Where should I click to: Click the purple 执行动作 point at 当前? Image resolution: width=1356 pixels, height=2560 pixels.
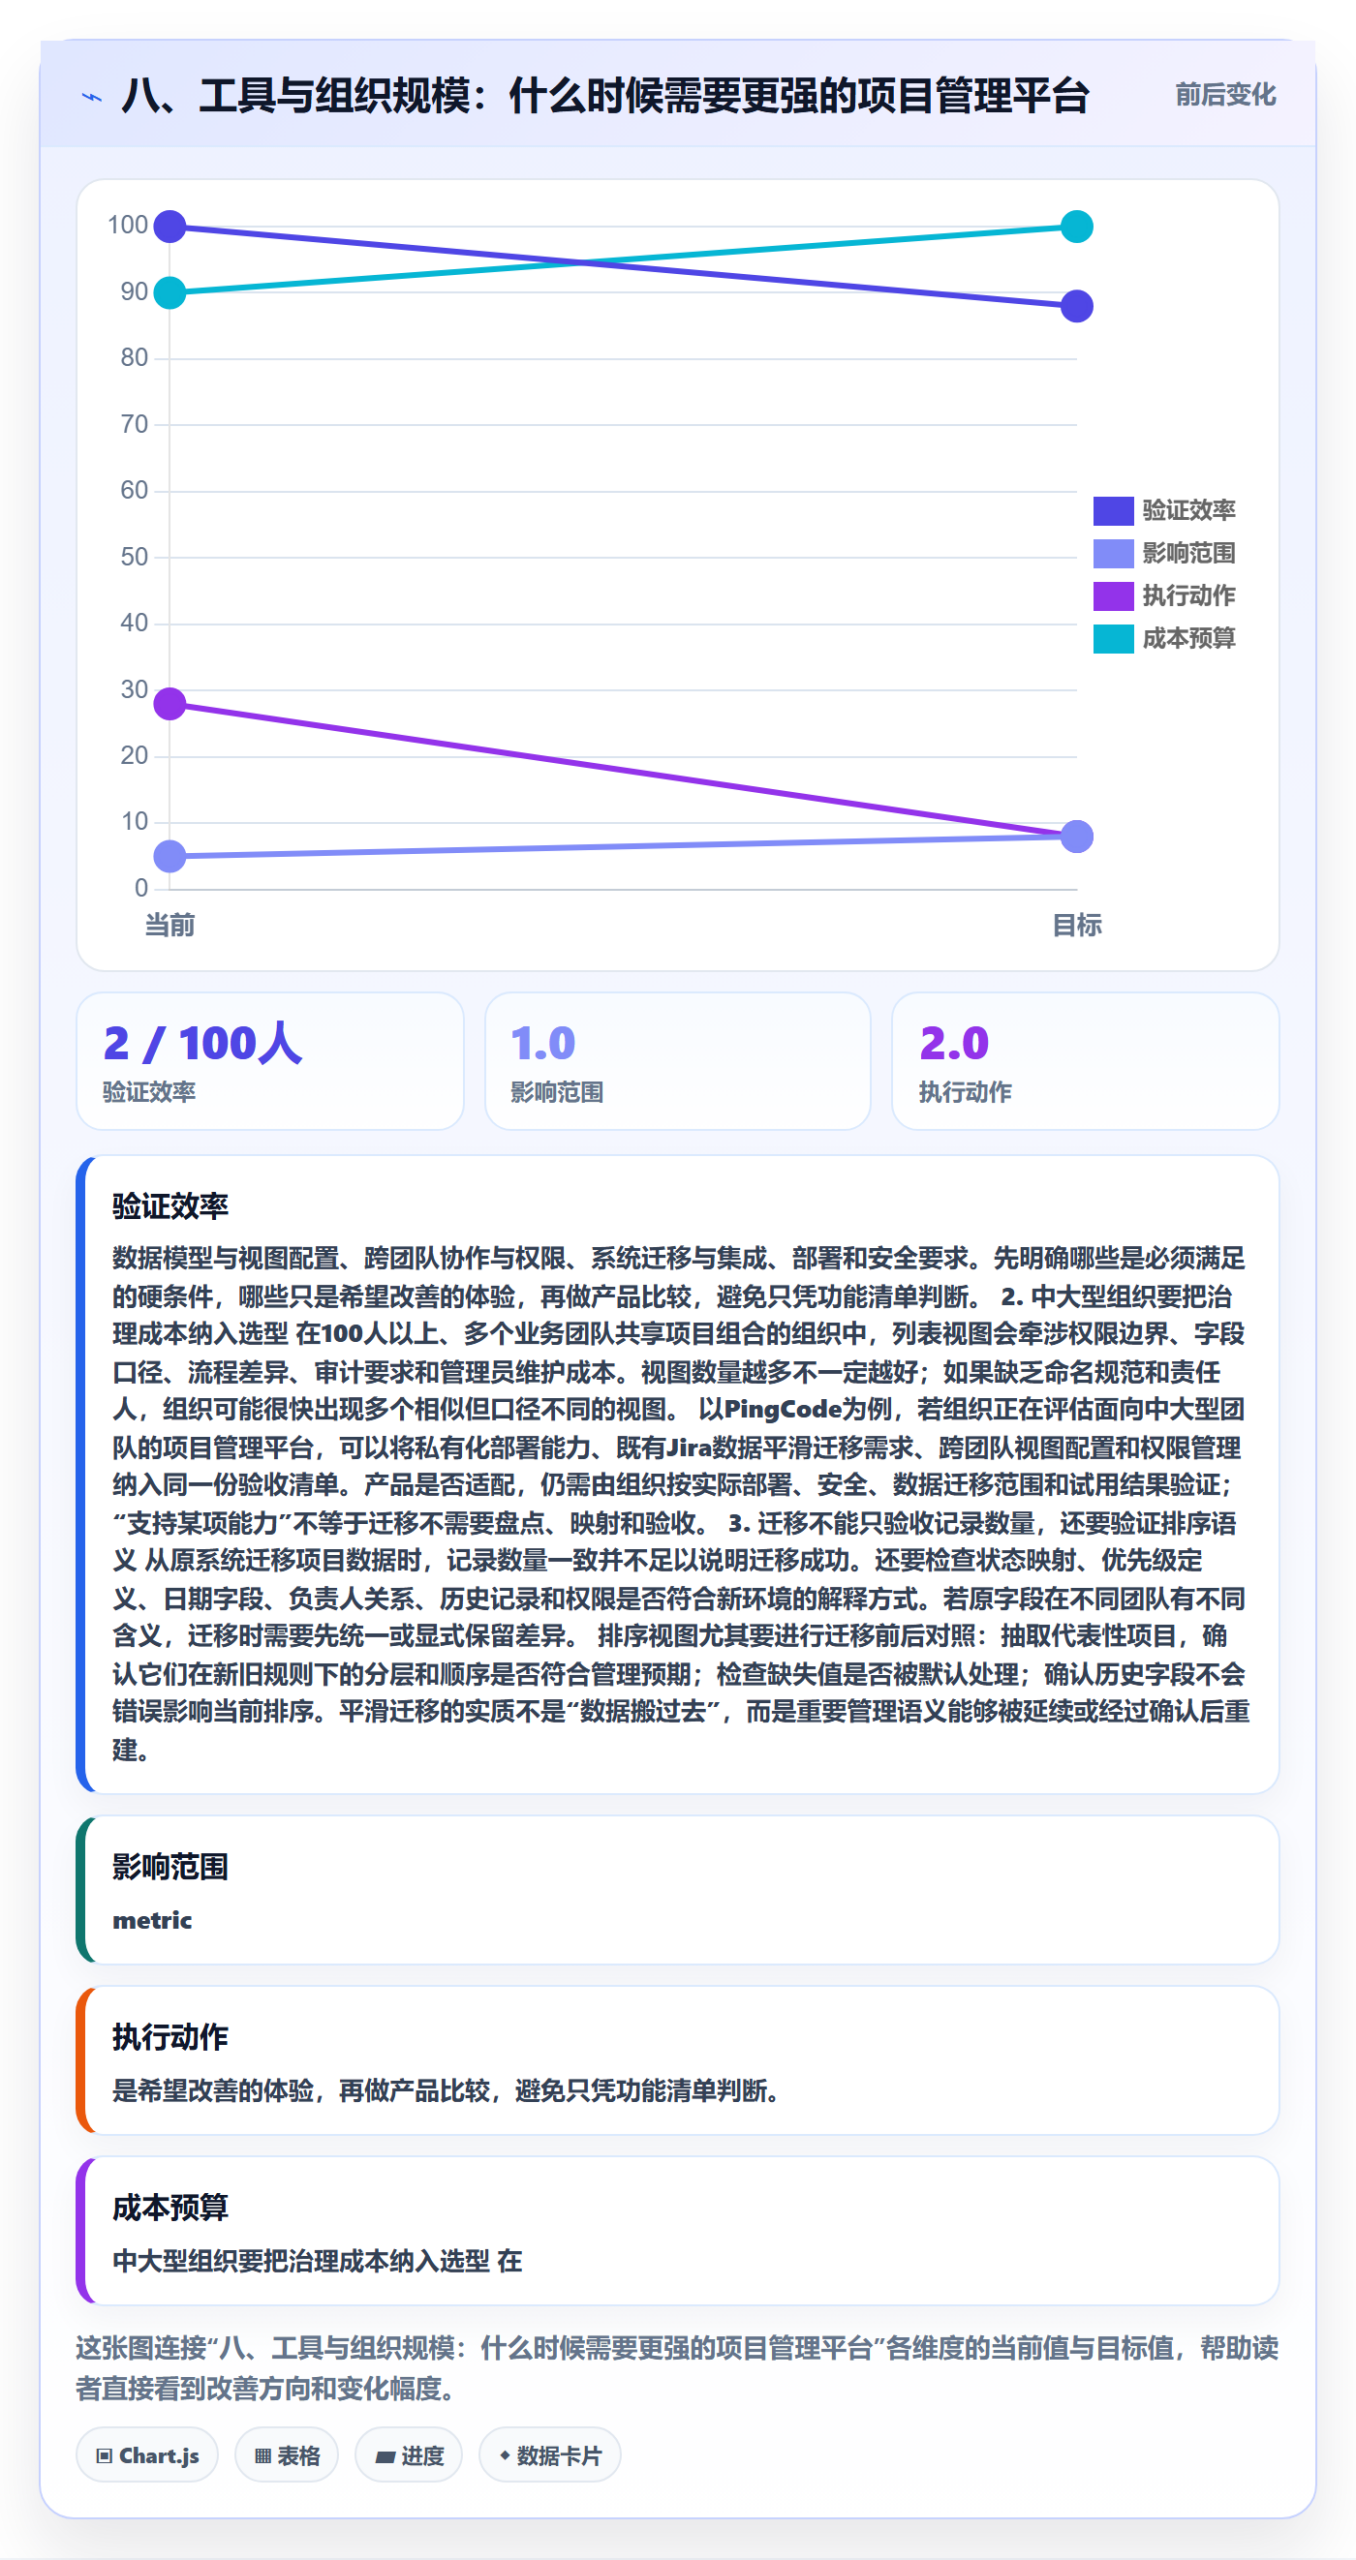tap(170, 704)
